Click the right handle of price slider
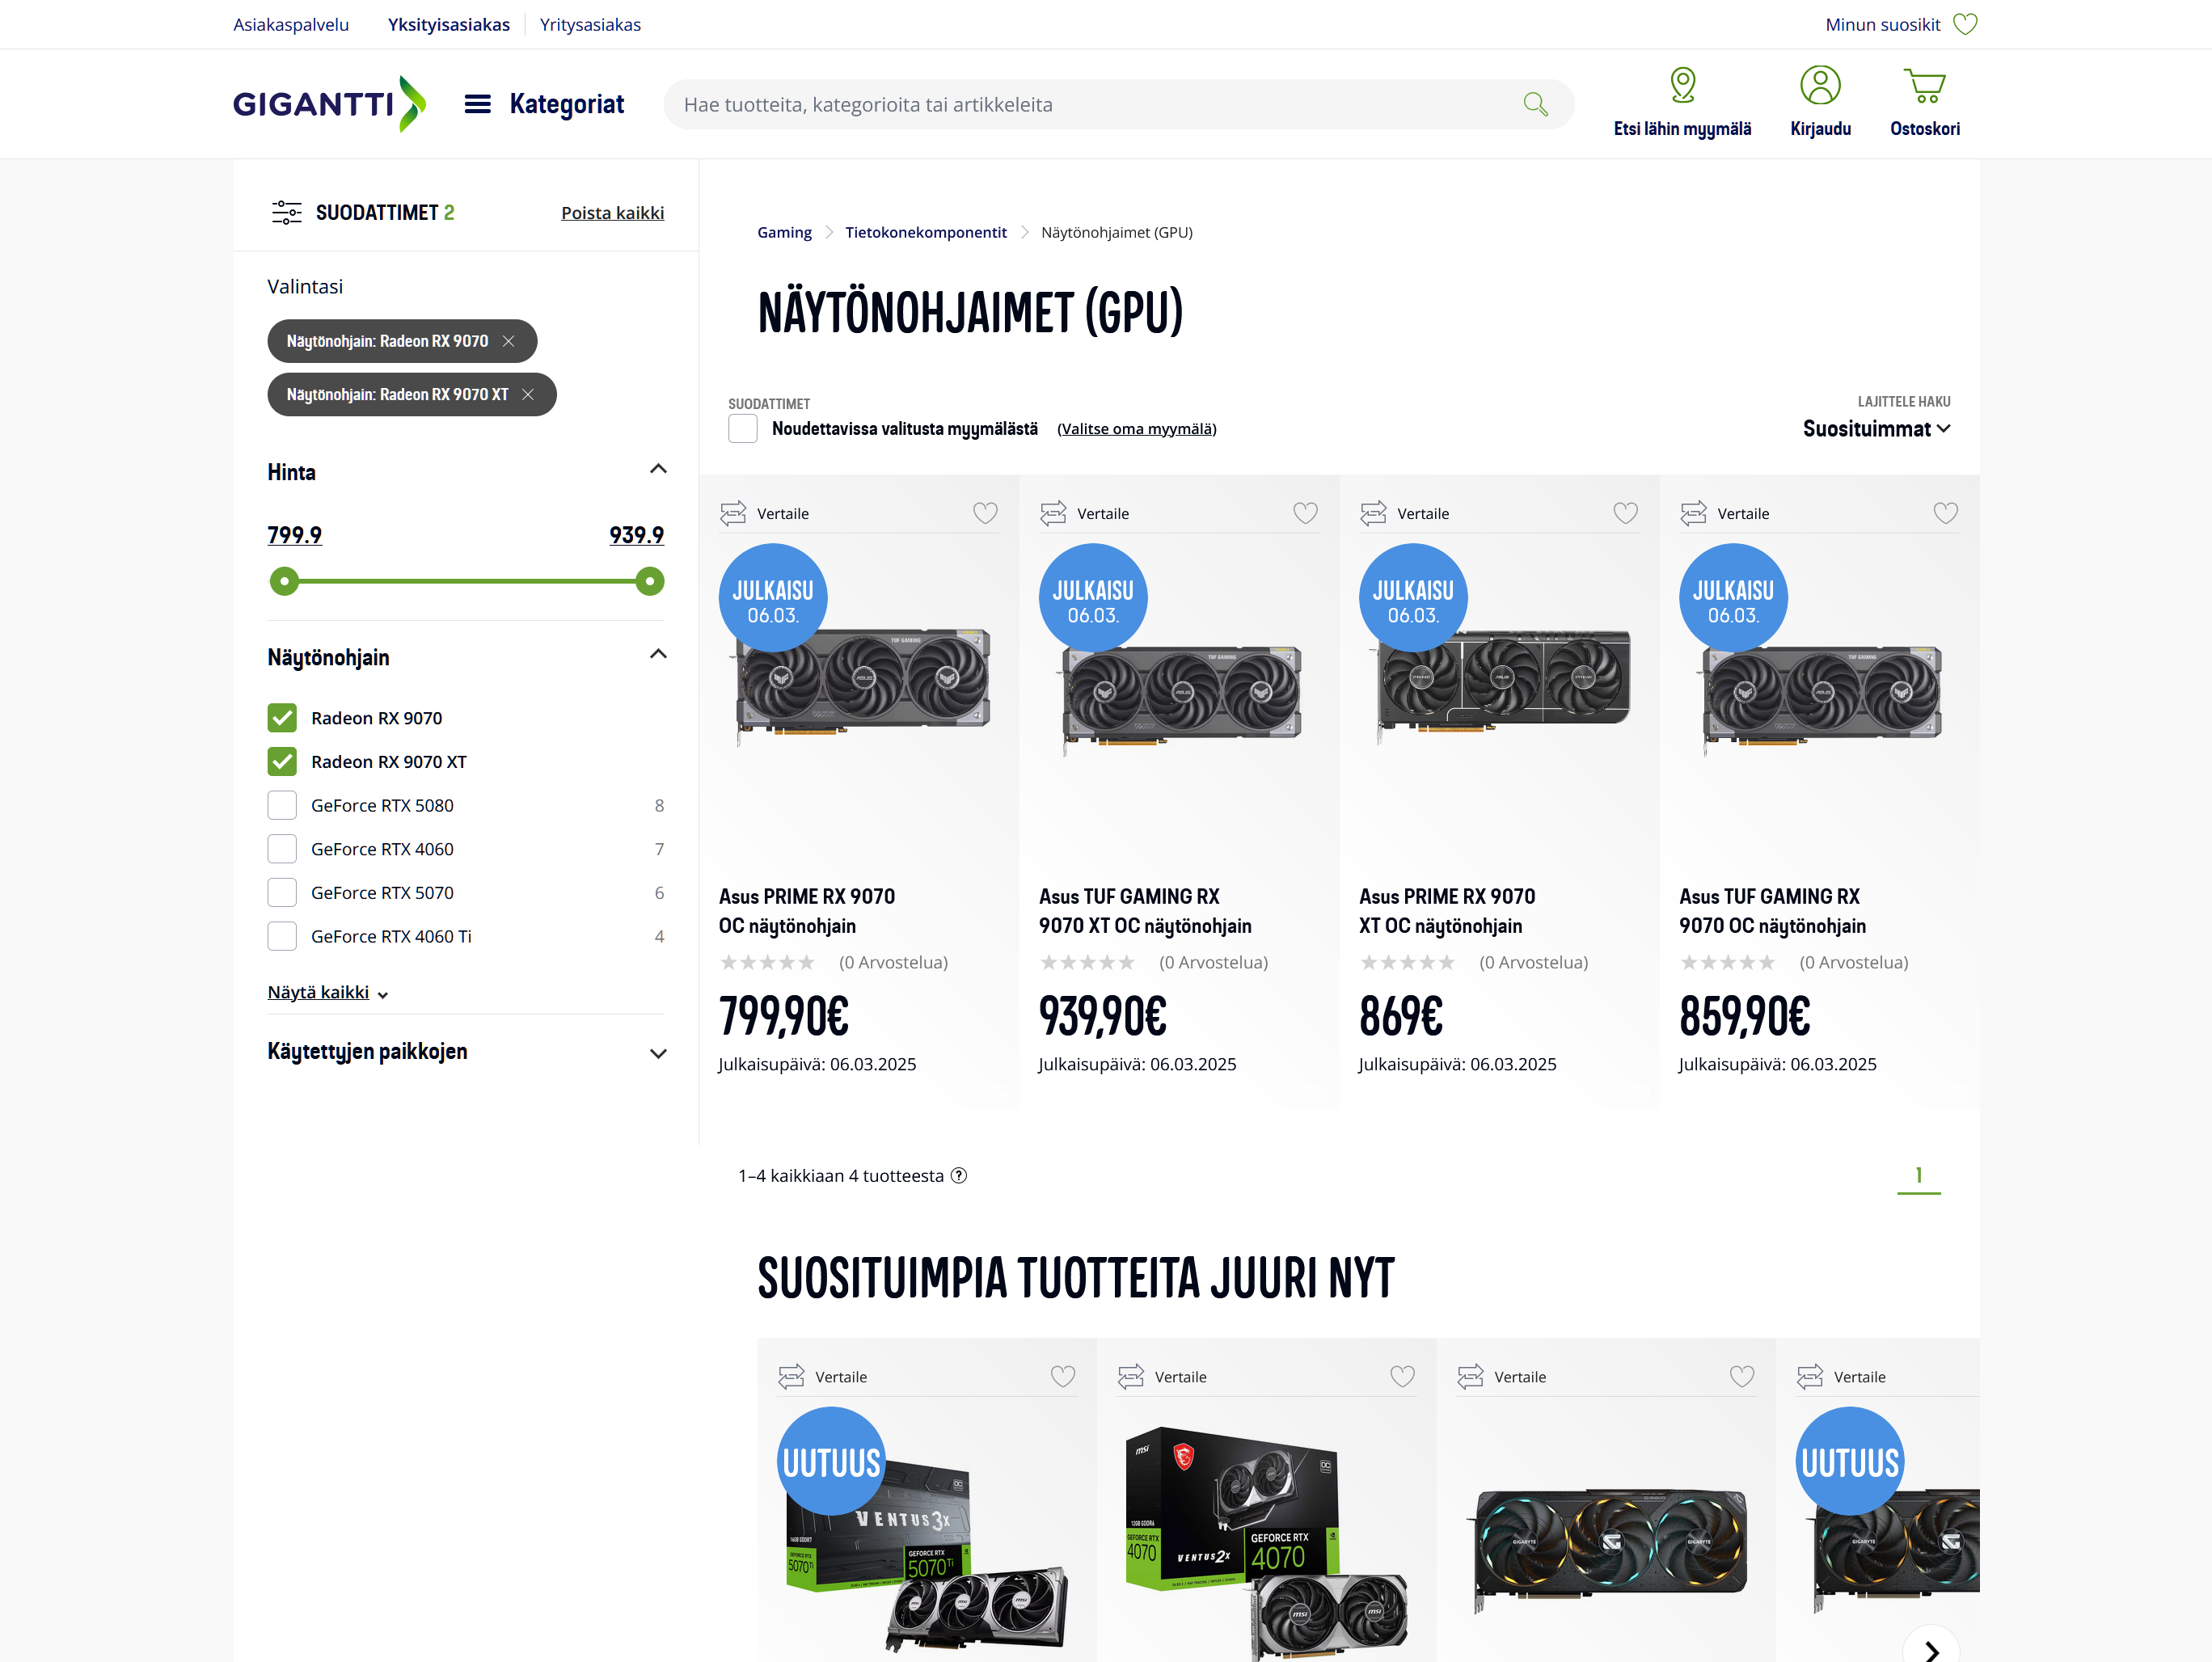 coord(650,581)
